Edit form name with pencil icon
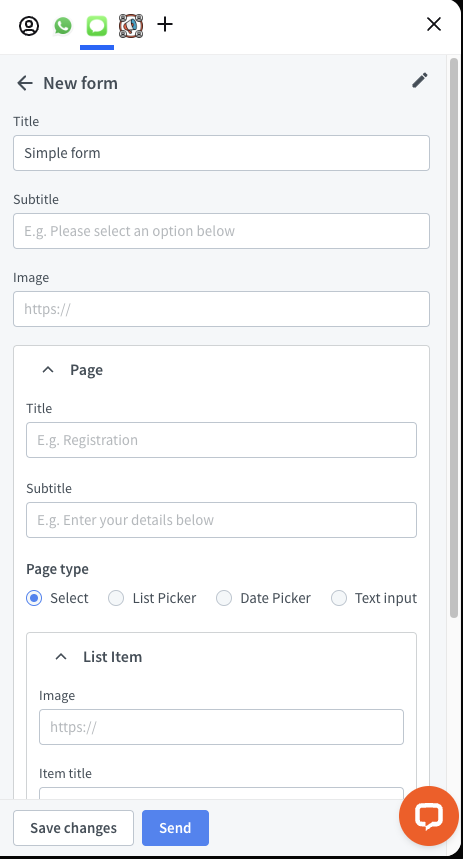The height and width of the screenshot is (859, 463). pos(420,81)
